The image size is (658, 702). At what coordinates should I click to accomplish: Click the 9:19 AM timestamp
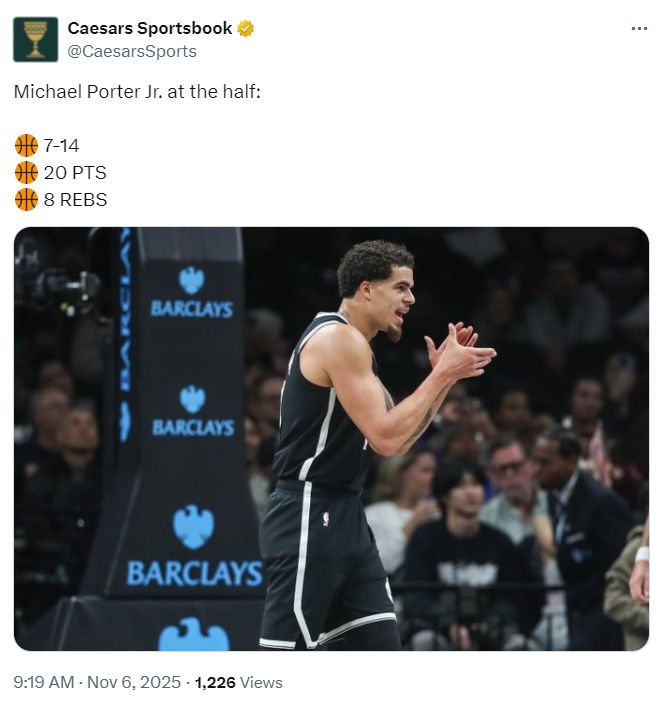[44, 682]
